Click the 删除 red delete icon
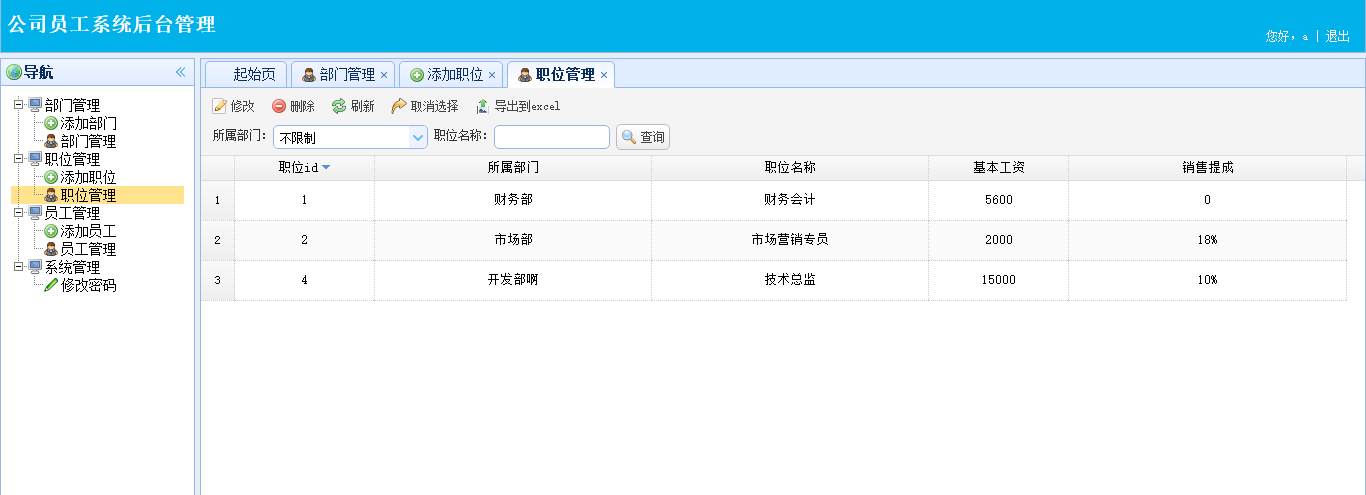The image size is (1366, 495). pyautogui.click(x=279, y=106)
